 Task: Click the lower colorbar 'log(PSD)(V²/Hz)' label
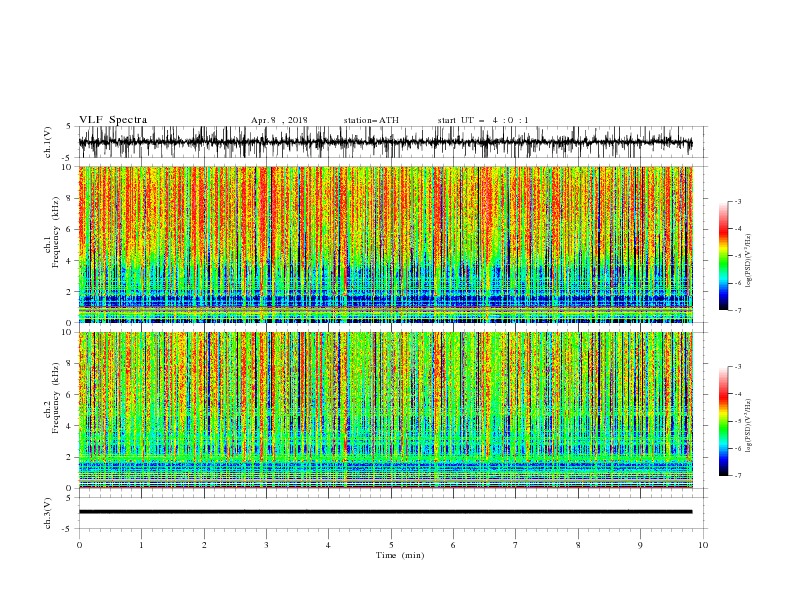[x=749, y=425]
